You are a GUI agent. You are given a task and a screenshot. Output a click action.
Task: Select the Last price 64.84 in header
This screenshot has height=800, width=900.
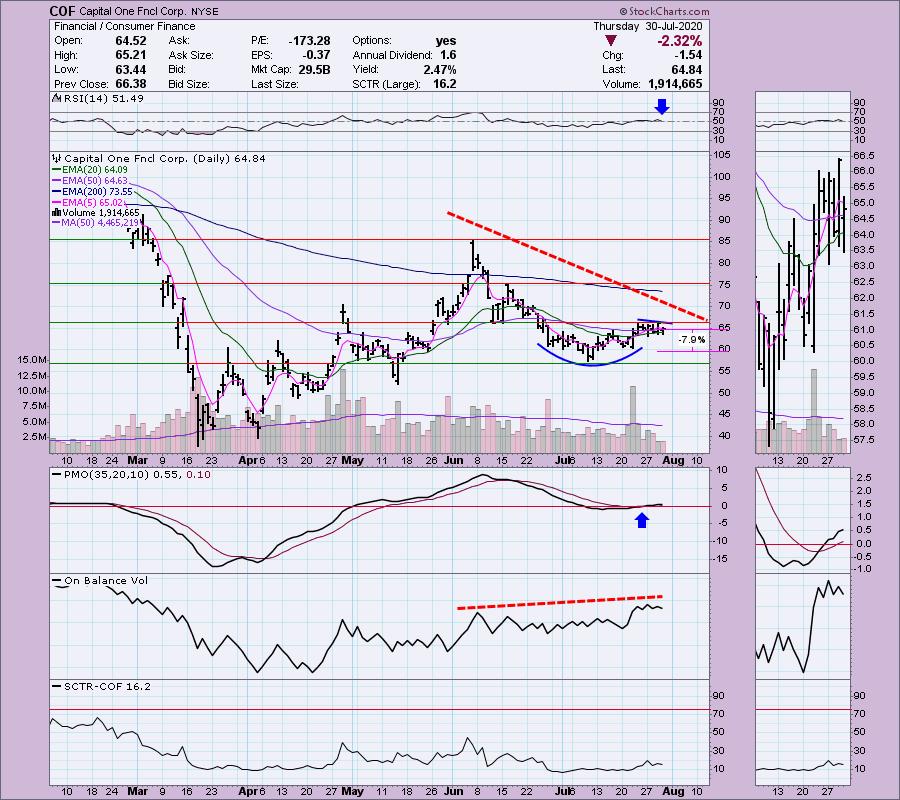[686, 69]
